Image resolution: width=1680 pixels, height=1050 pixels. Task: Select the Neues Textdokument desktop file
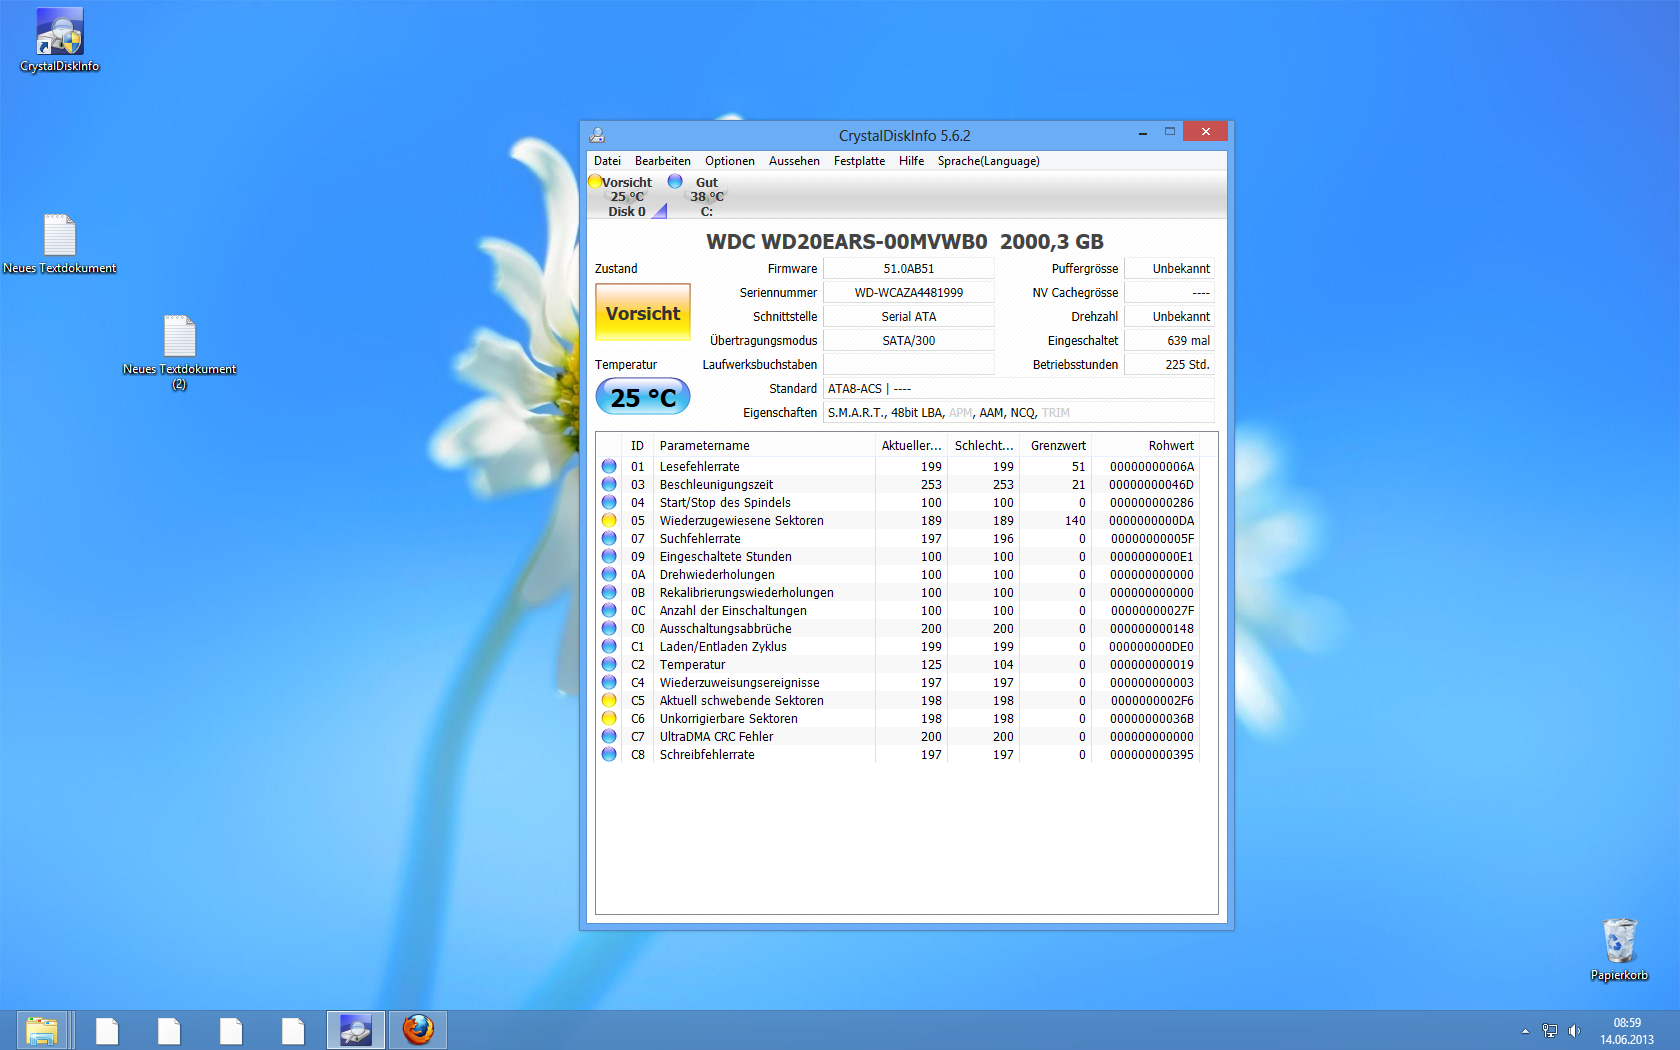point(60,243)
